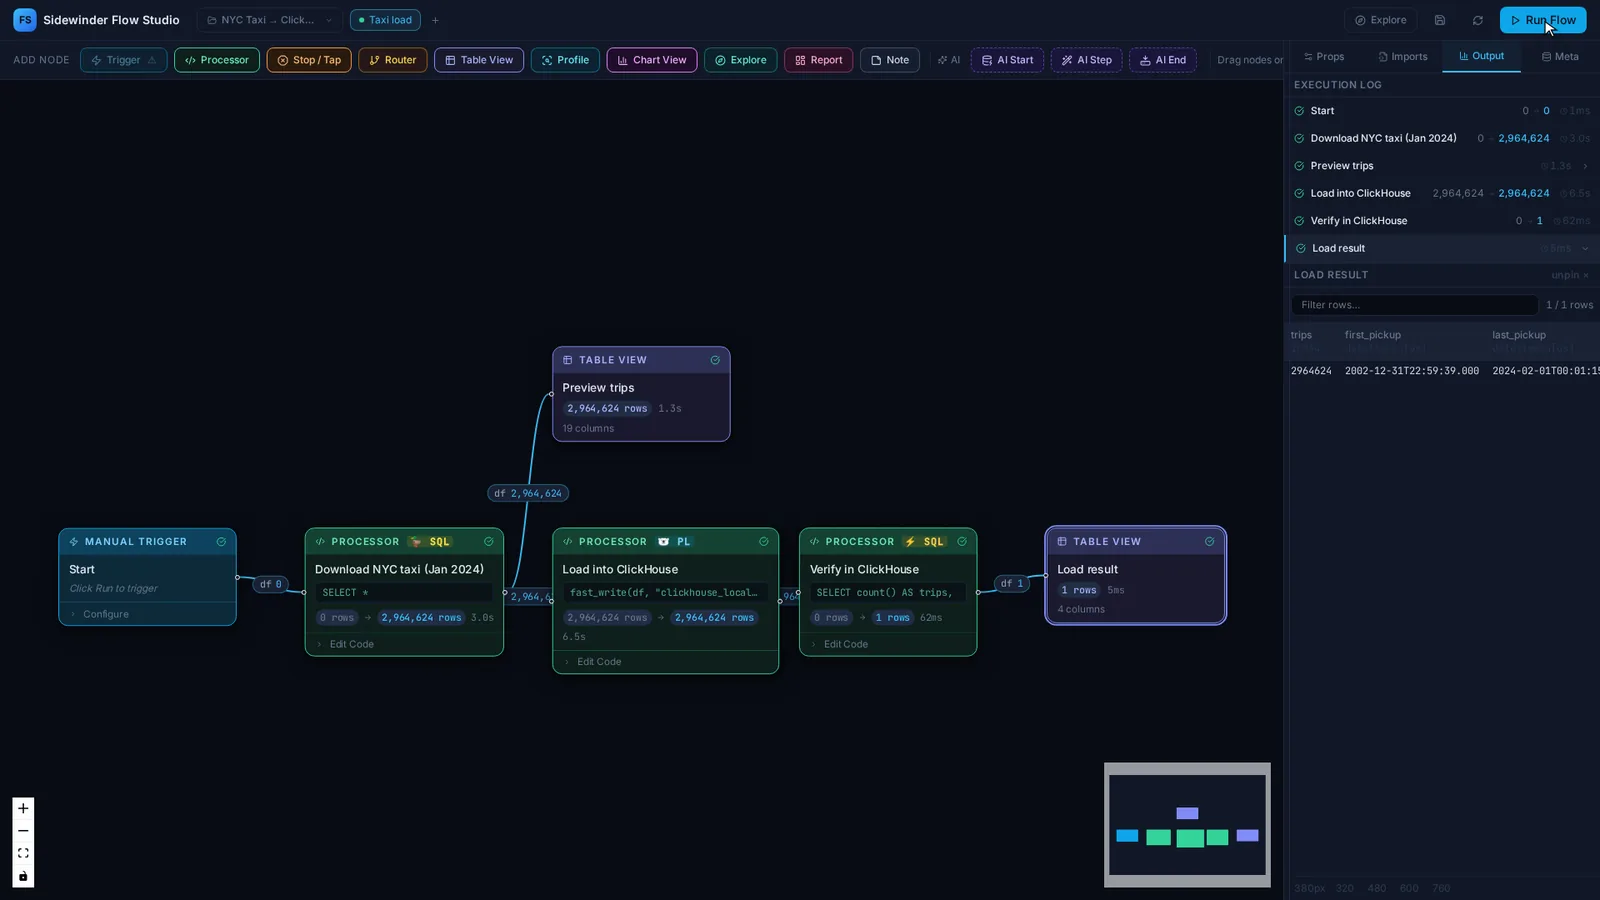The image size is (1600, 900).
Task: Select the Taxi load flow tab
Action: click(385, 20)
